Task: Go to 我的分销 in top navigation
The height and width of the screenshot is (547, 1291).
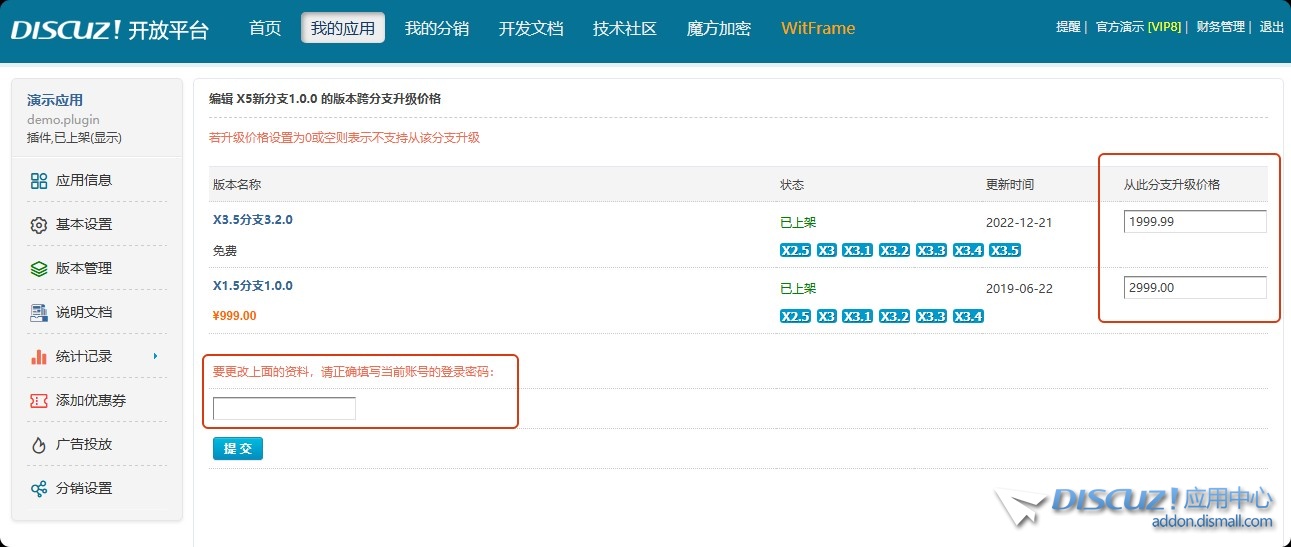Action: [437, 28]
